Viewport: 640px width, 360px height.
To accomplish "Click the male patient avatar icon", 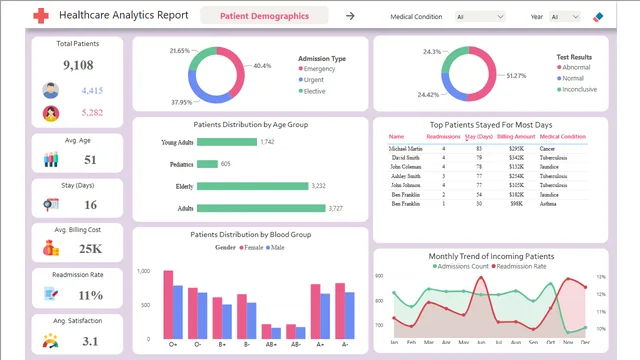I will pos(51,90).
